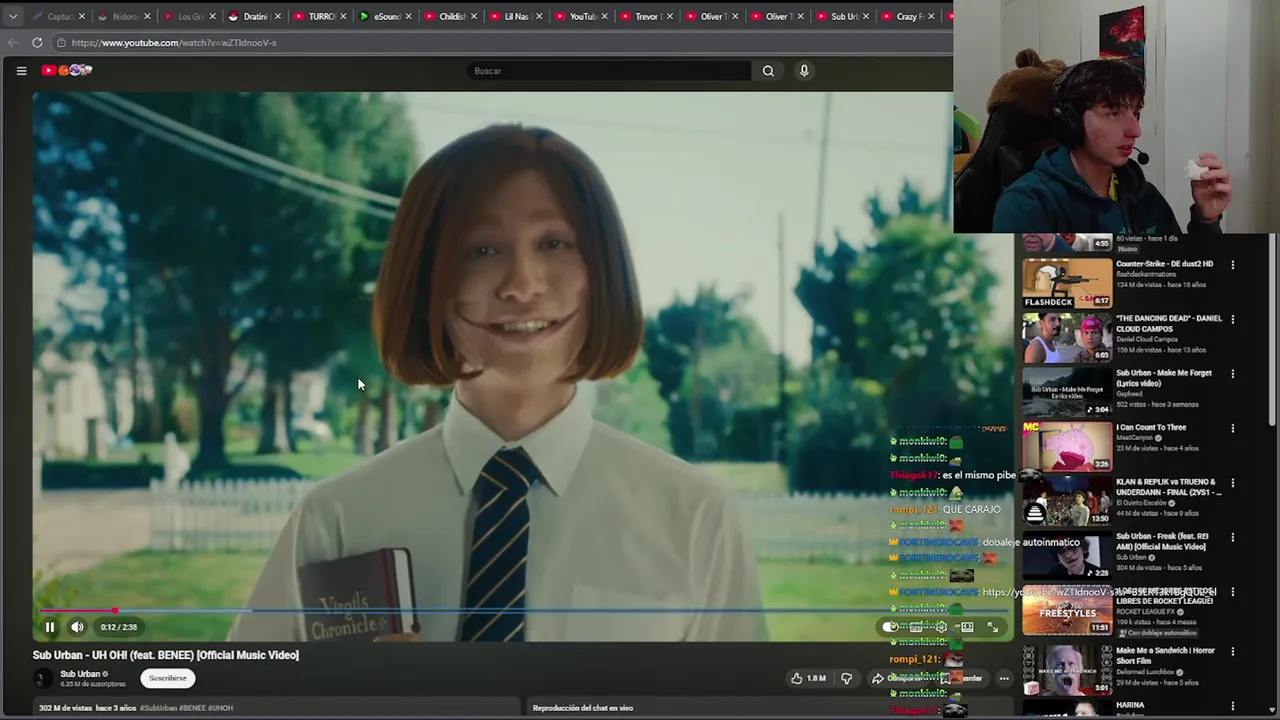Close the Los Gr browser tab
This screenshot has width=1280, height=720.
pyautogui.click(x=212, y=16)
